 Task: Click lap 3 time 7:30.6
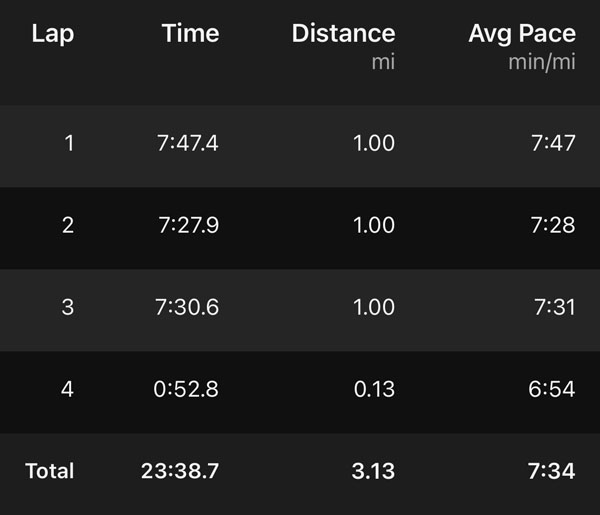188,307
